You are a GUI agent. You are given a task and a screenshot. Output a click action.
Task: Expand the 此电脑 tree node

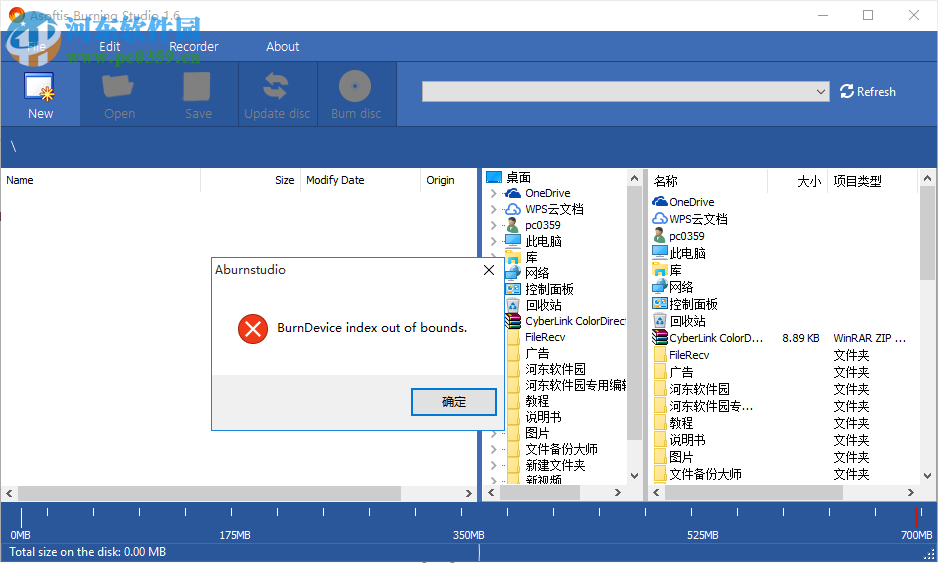[494, 241]
